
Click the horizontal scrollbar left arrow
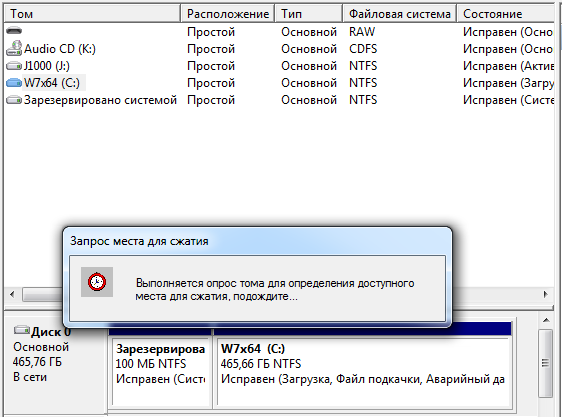coord(12,294)
